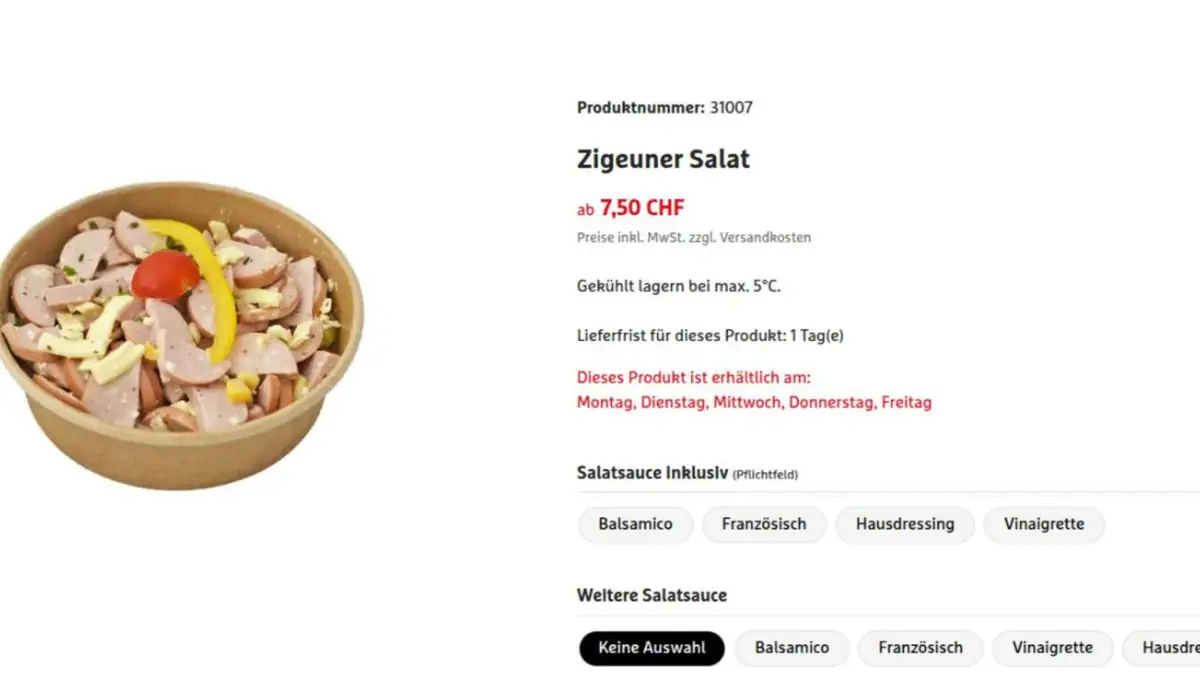Select Vinaigrette under Salatsauce Inklusiv
Viewport: 1200px width, 675px height.
1043,524
